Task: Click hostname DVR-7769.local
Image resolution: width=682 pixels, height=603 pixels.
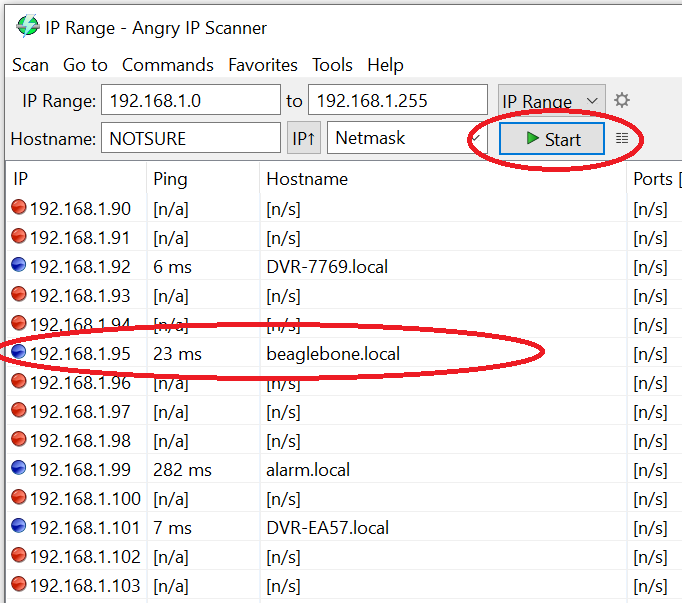Action: coord(327,267)
